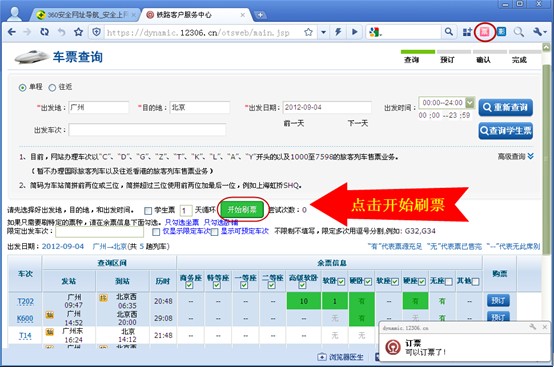Screen dimensions: 554x370
Task: Click the browser back arrow icon
Action: pyautogui.click(x=12, y=32)
